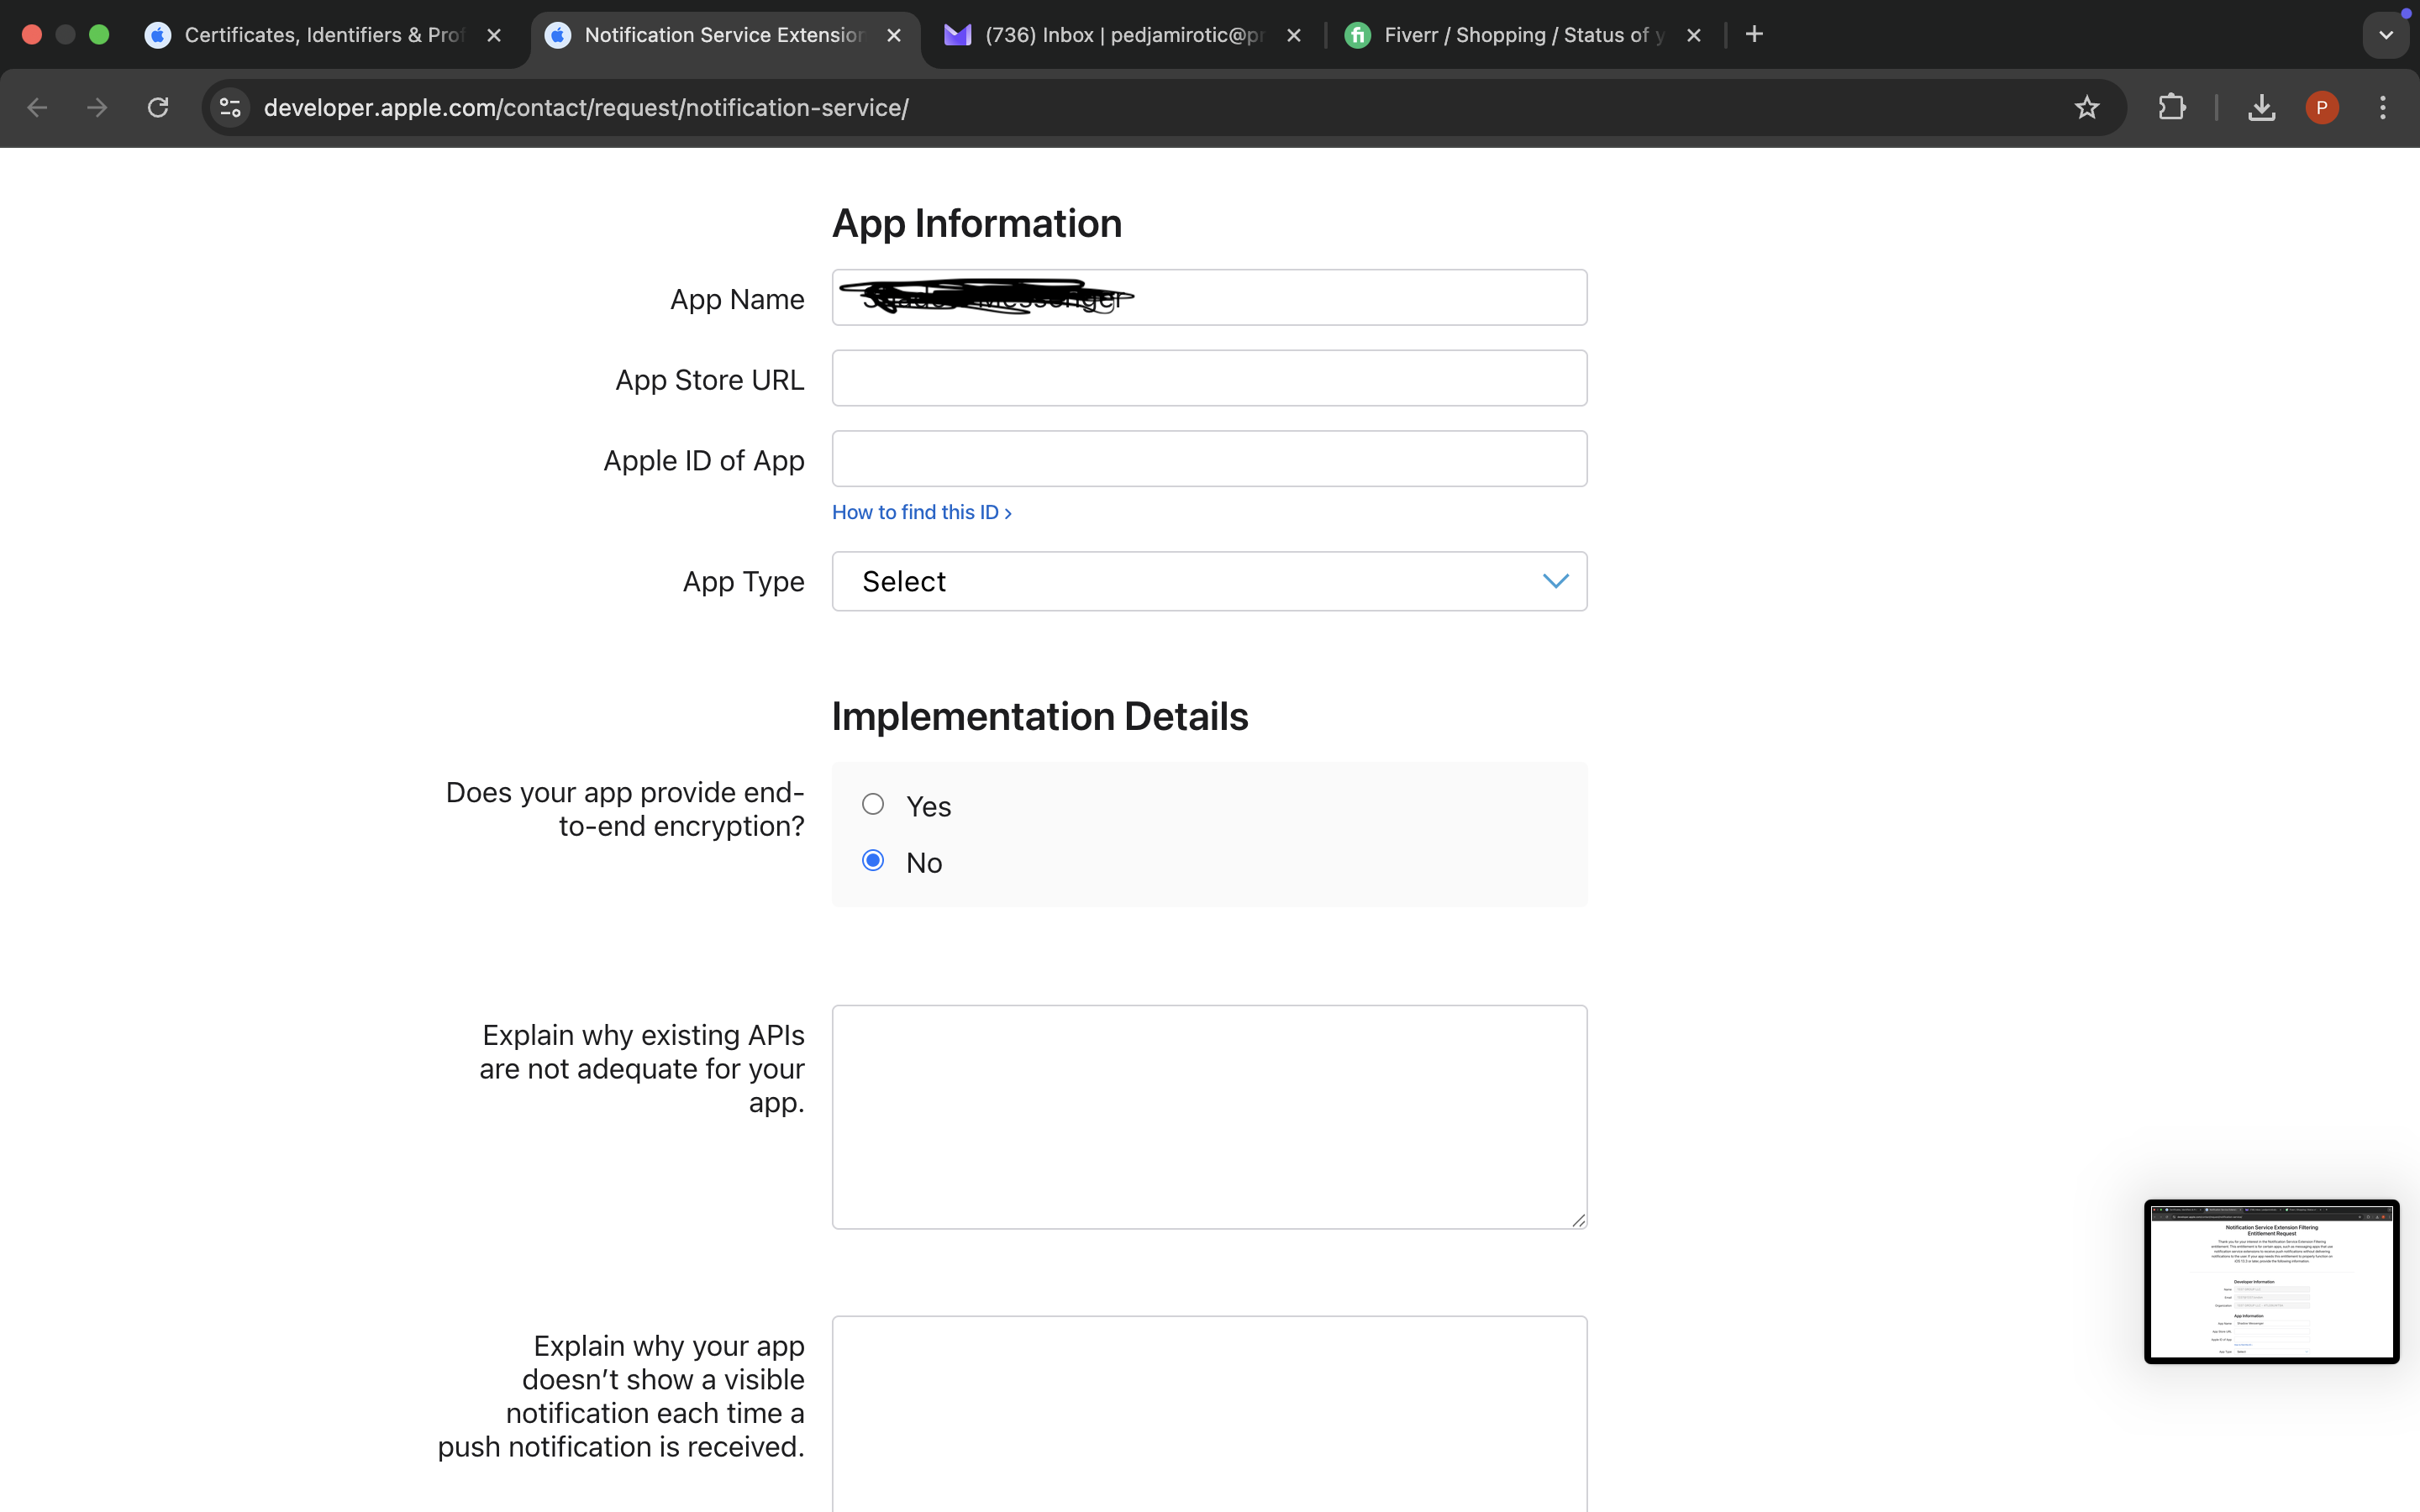Click the browser reload page icon
Image resolution: width=2420 pixels, height=1512 pixels.
click(x=158, y=107)
